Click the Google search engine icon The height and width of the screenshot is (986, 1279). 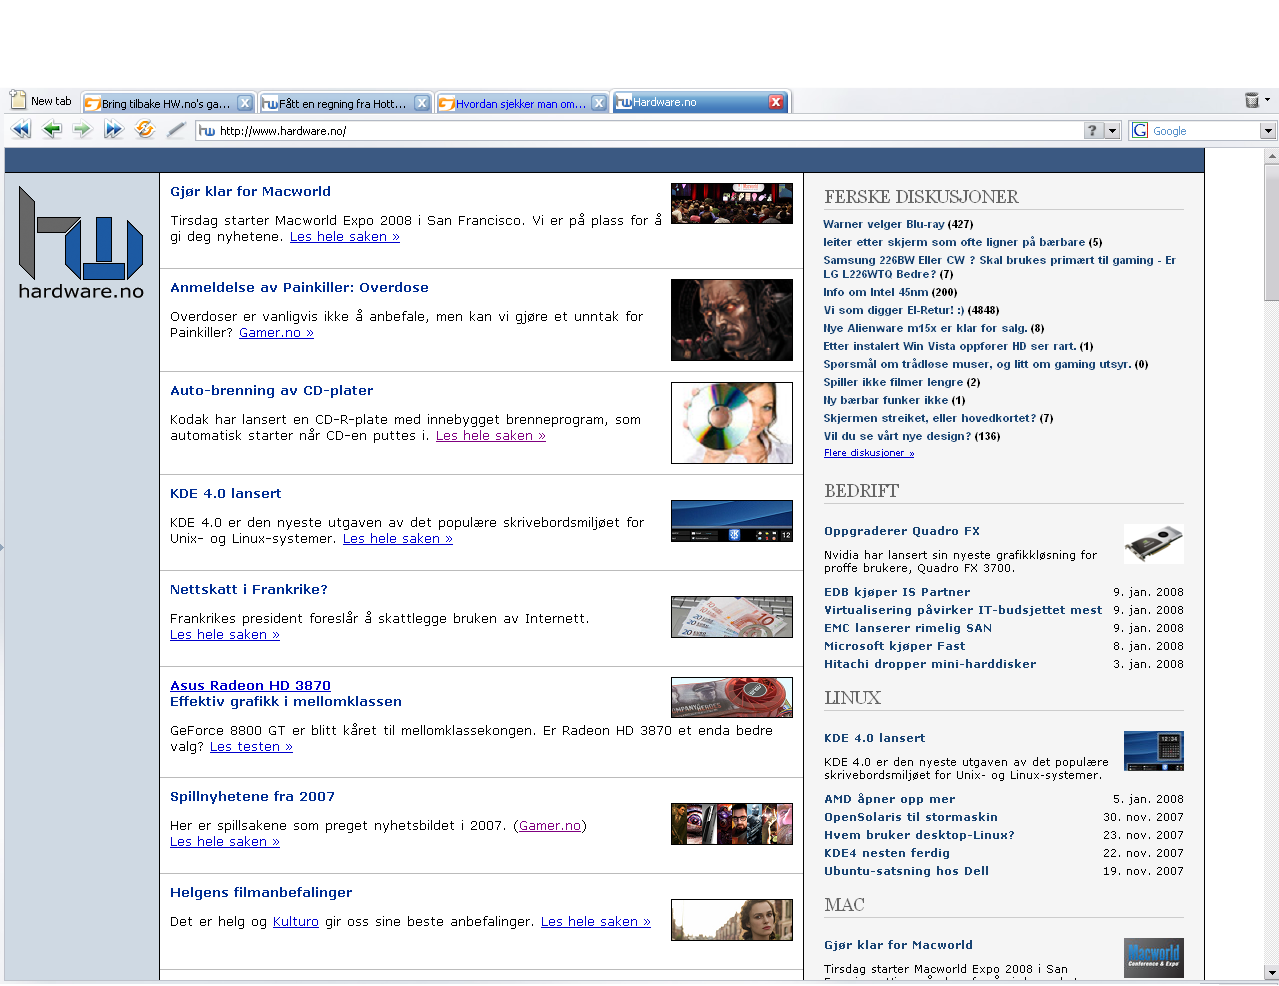(x=1140, y=130)
